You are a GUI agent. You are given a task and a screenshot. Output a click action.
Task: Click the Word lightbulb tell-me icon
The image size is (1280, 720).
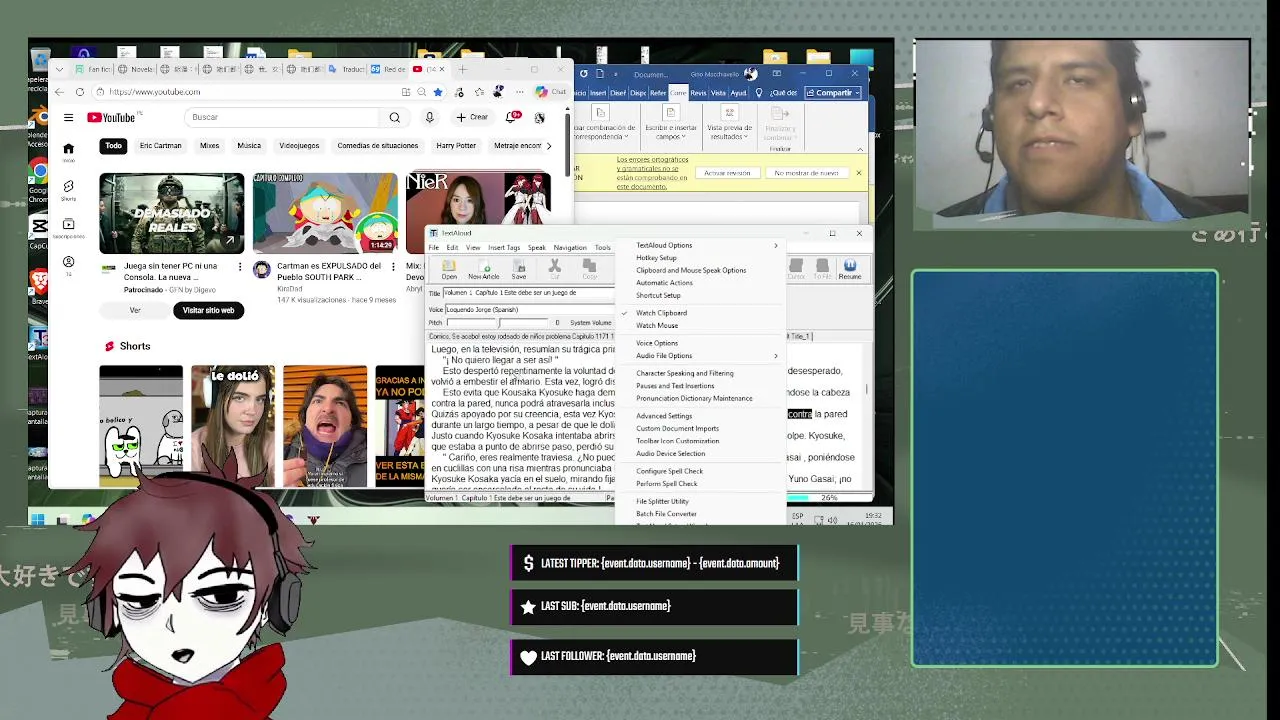(759, 93)
